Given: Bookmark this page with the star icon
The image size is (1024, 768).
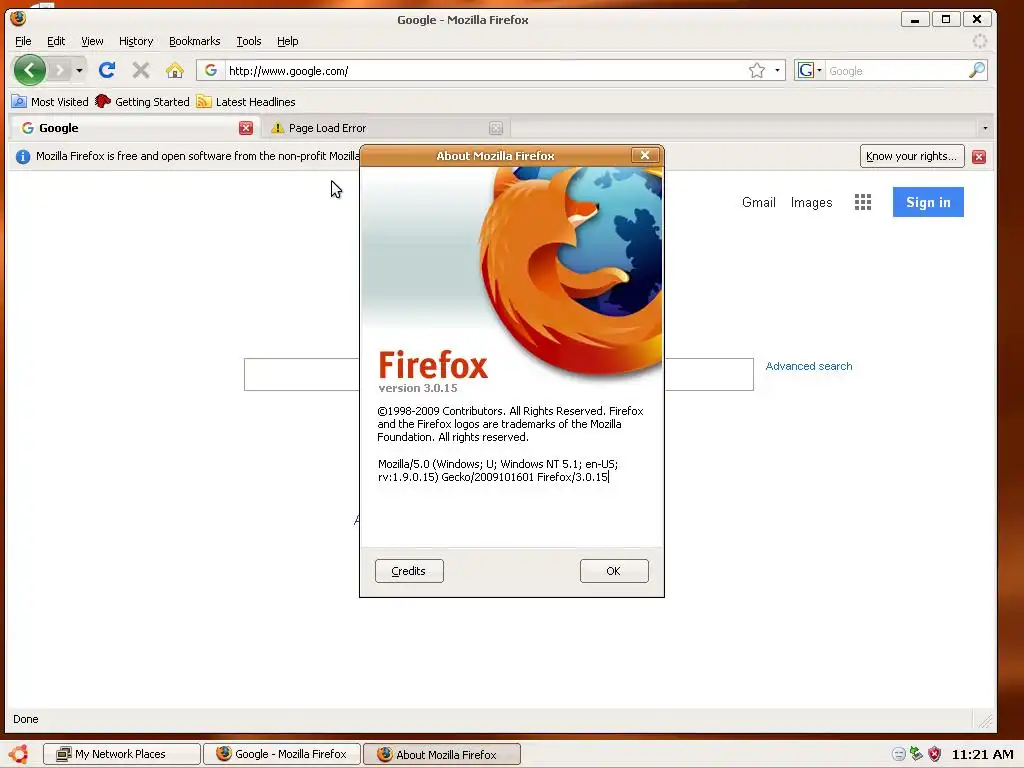Looking at the screenshot, I should click(757, 71).
